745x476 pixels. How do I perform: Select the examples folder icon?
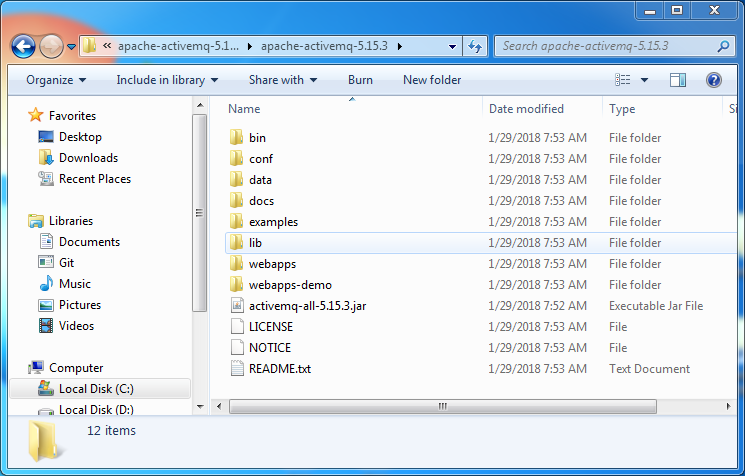pos(237,221)
